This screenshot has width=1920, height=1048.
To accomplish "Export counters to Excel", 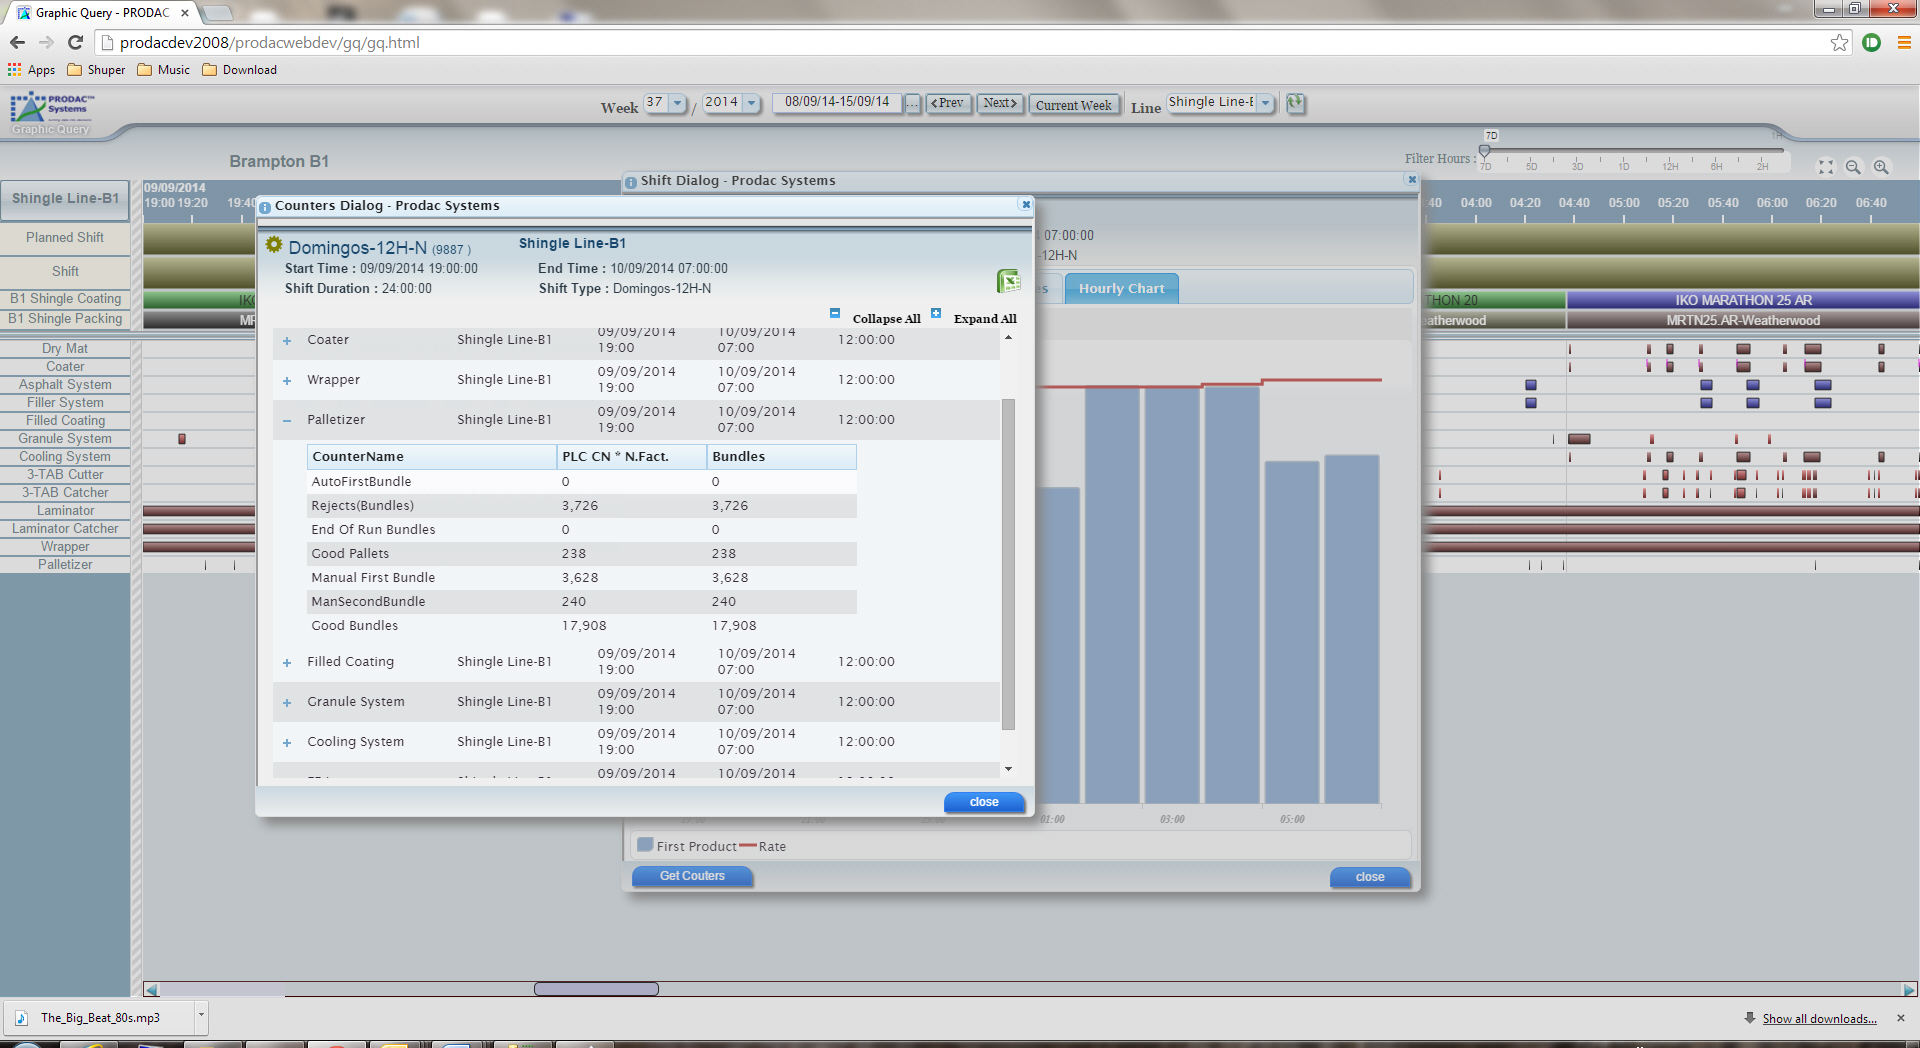I will (x=1008, y=282).
